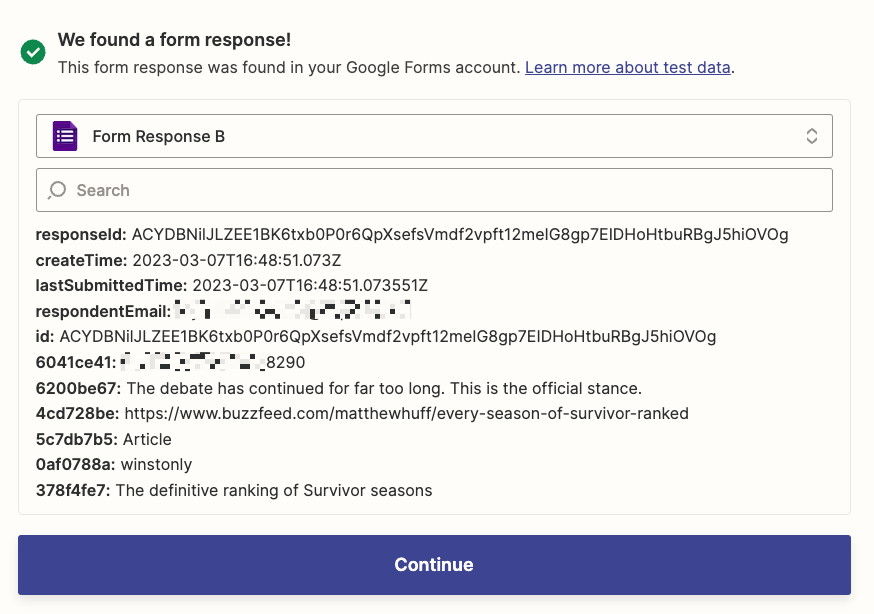Click the purple Google Forms icon
This screenshot has height=614, width=874.
coord(65,136)
